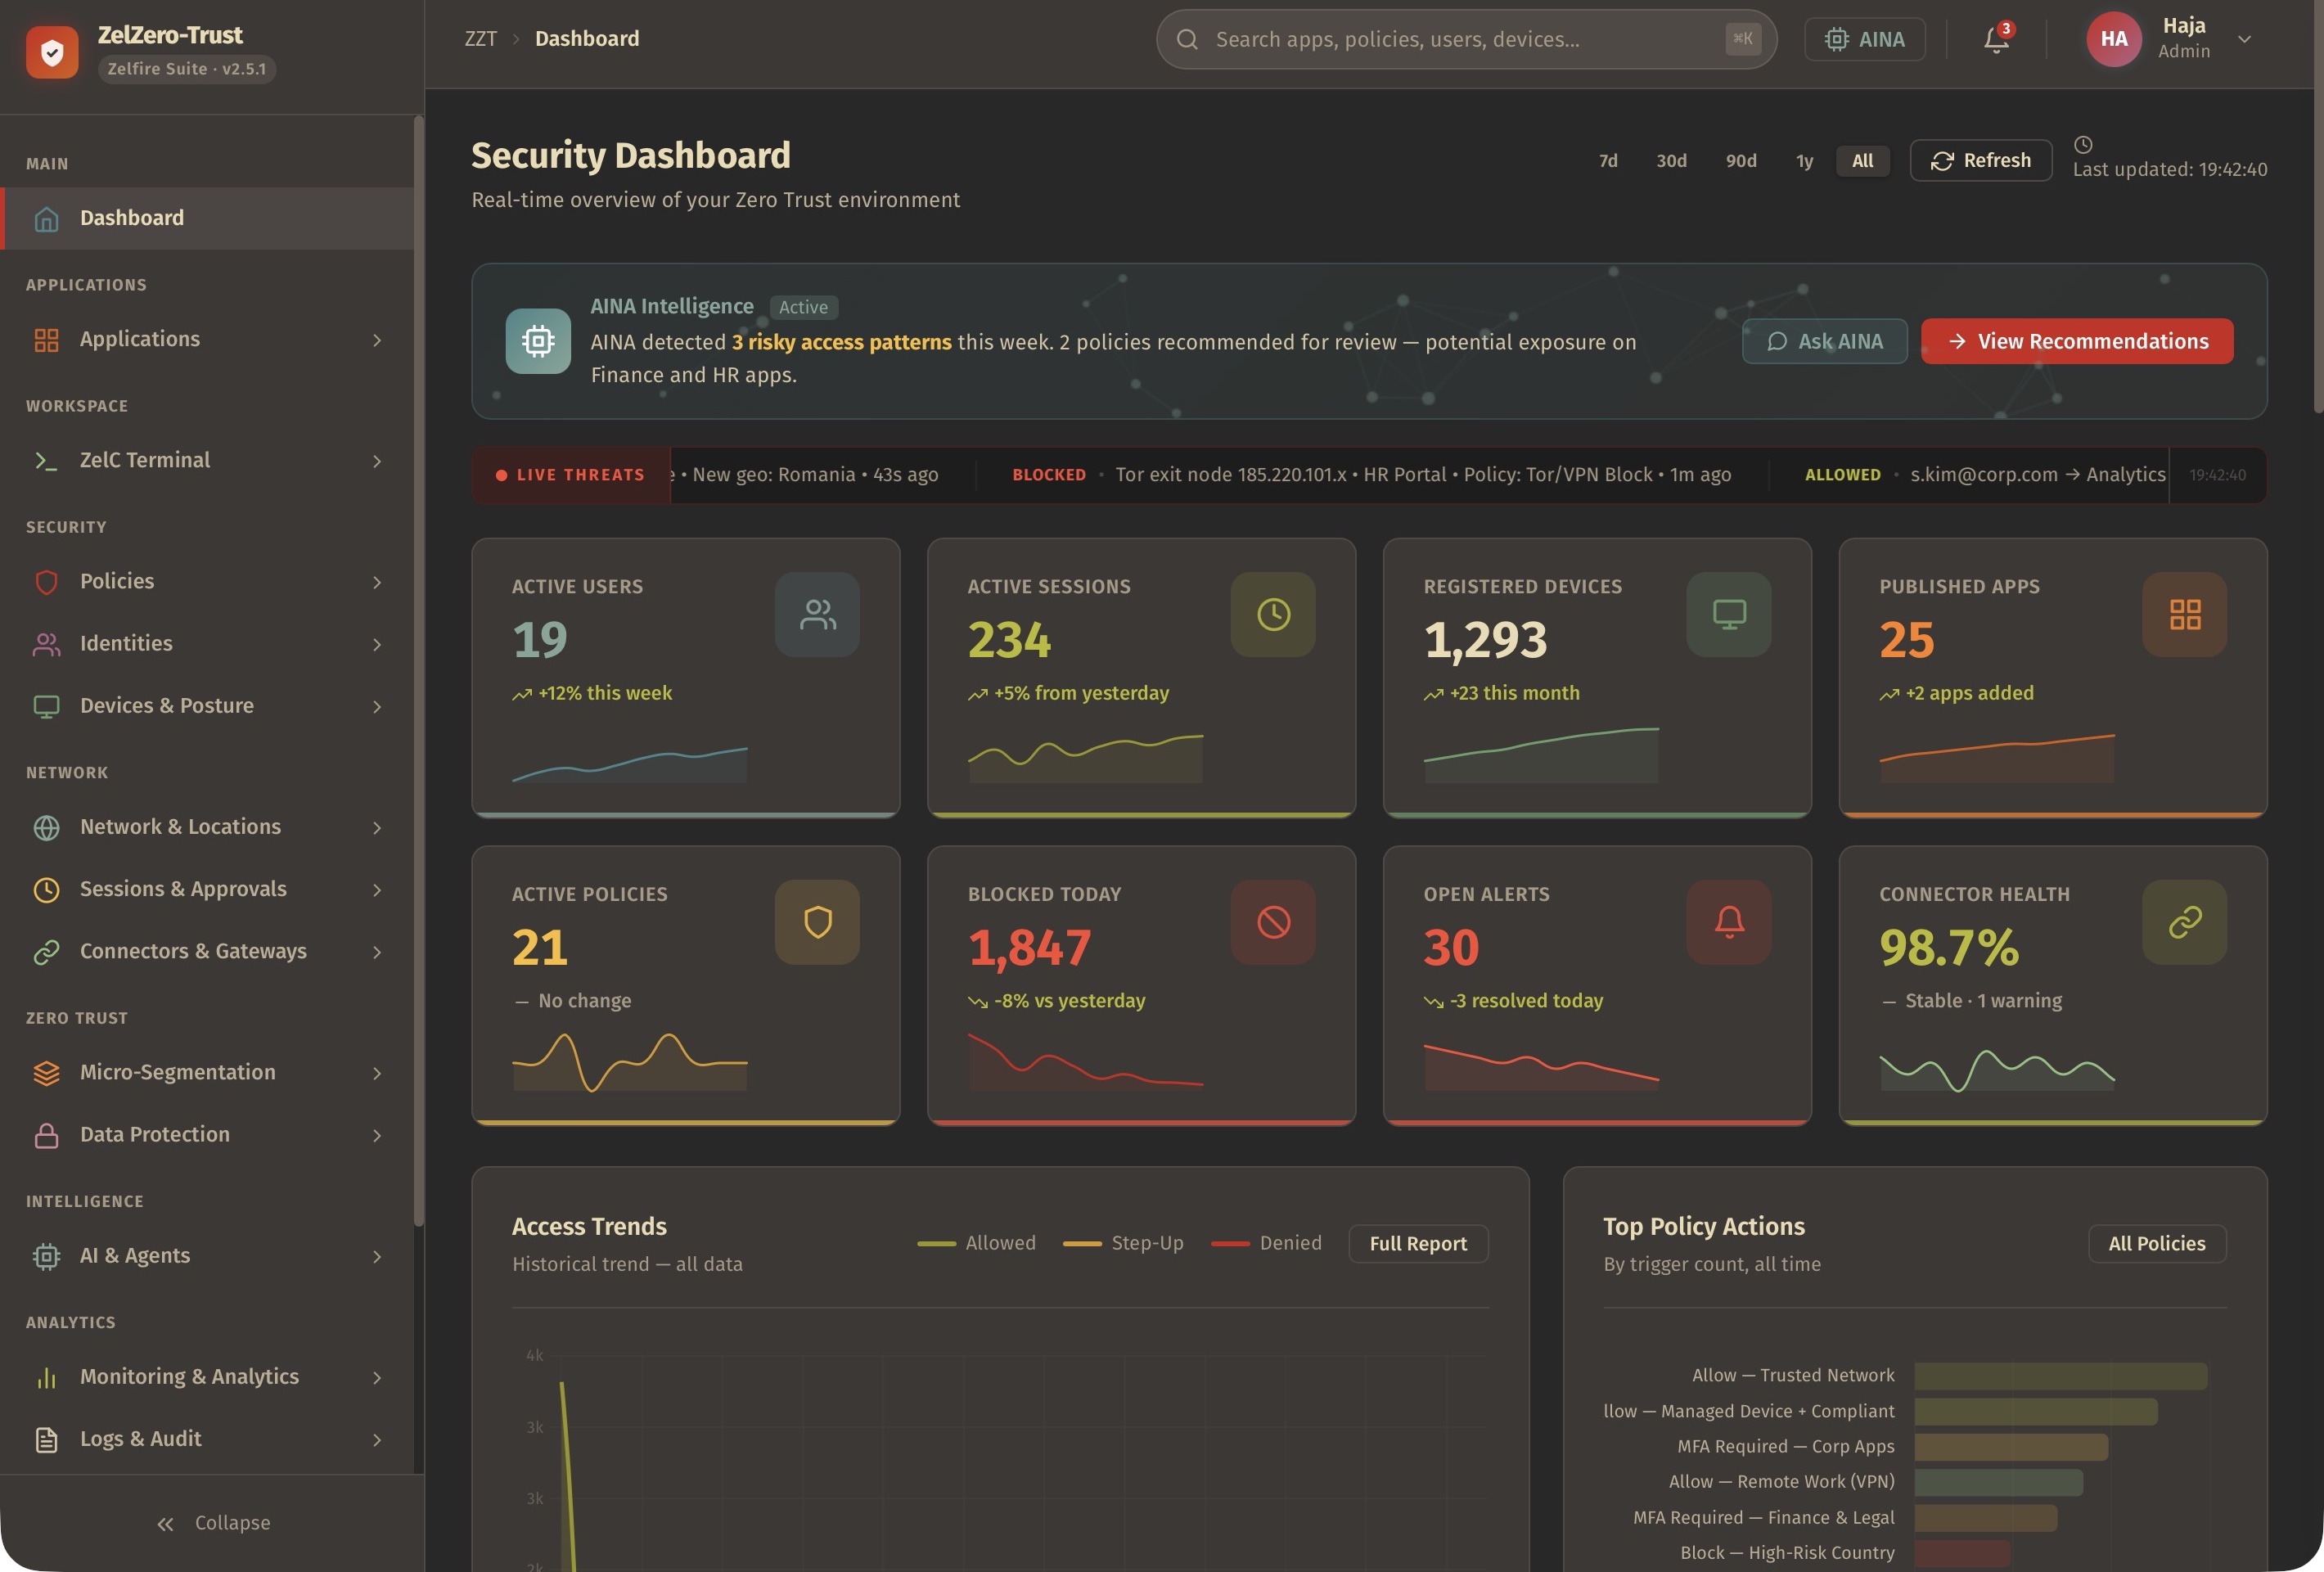Expand the ZelC Terminal chevron
Image resolution: width=2324 pixels, height=1572 pixels.
[x=377, y=461]
